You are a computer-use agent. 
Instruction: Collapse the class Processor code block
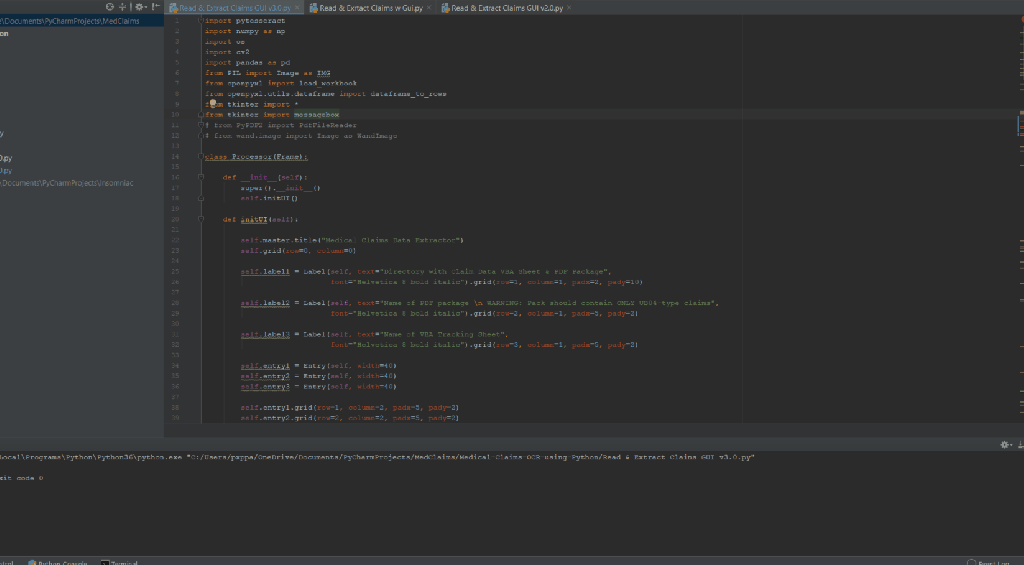point(201,157)
